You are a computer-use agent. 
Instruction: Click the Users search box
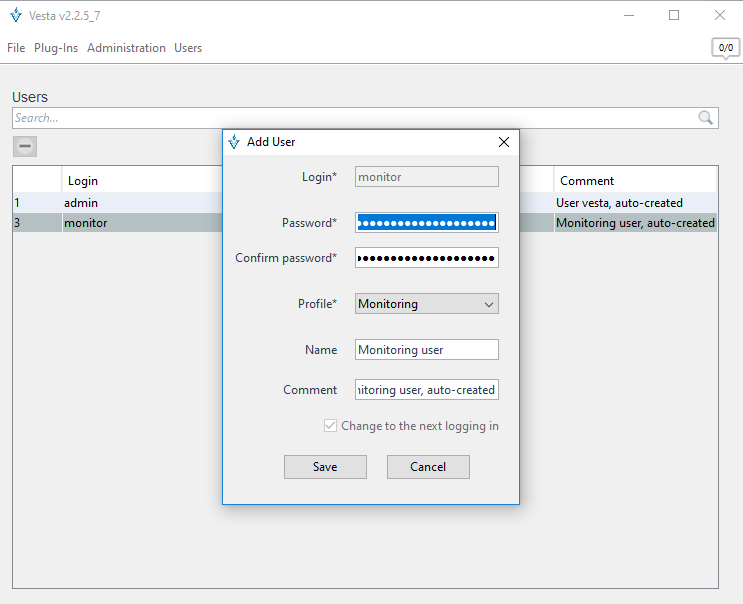[350, 118]
